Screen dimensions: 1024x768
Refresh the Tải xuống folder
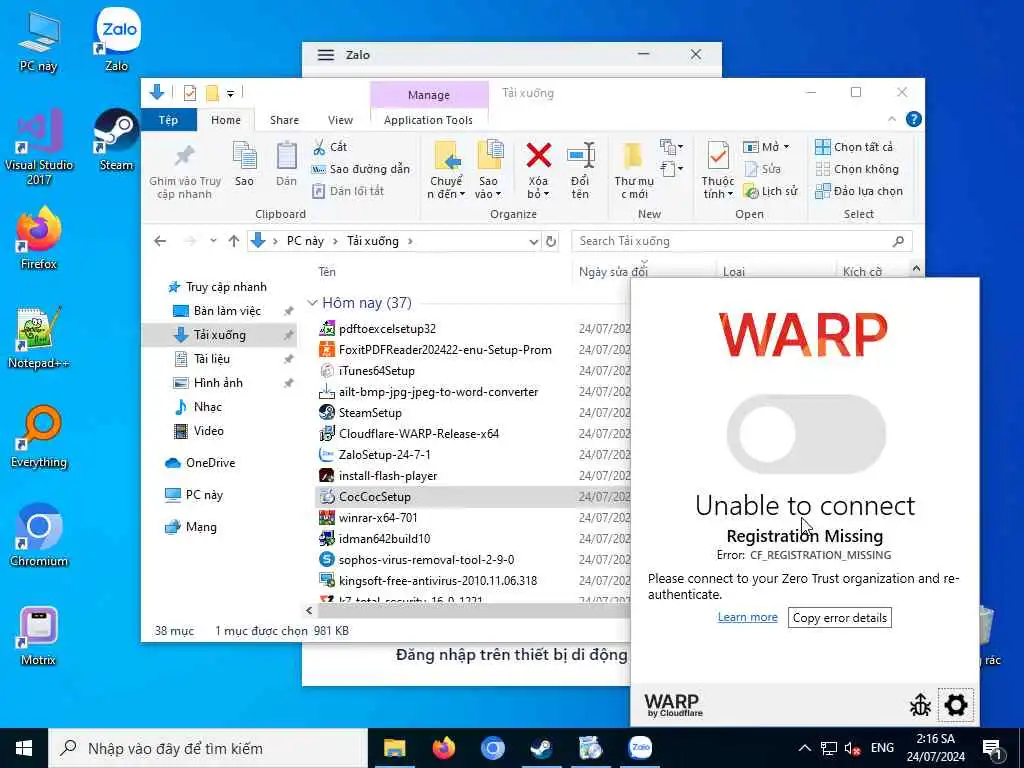point(551,242)
